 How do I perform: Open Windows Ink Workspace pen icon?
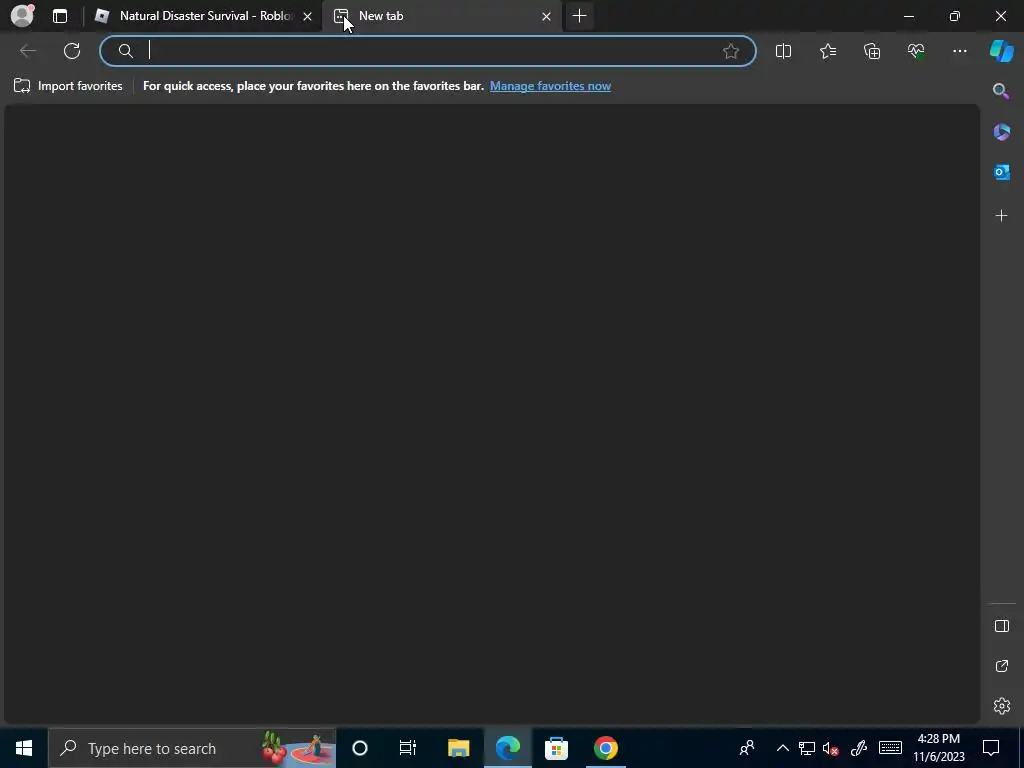click(x=859, y=748)
